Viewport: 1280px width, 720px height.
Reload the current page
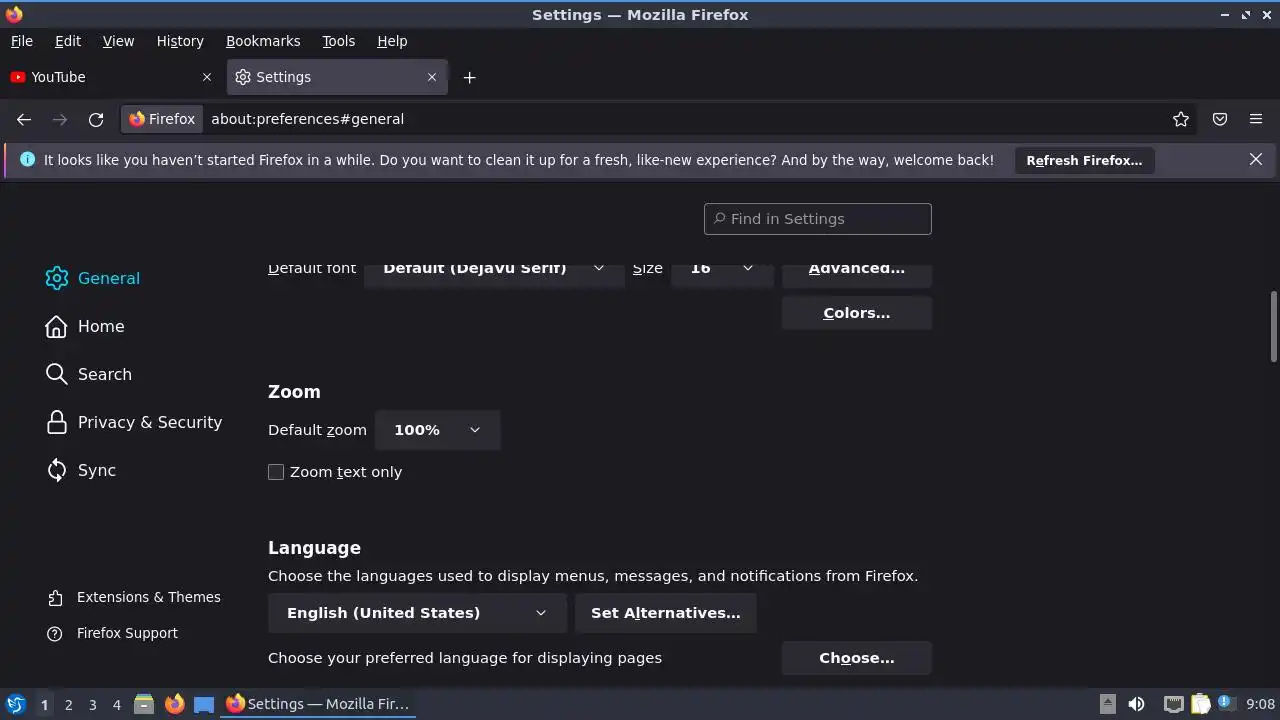[x=96, y=119]
